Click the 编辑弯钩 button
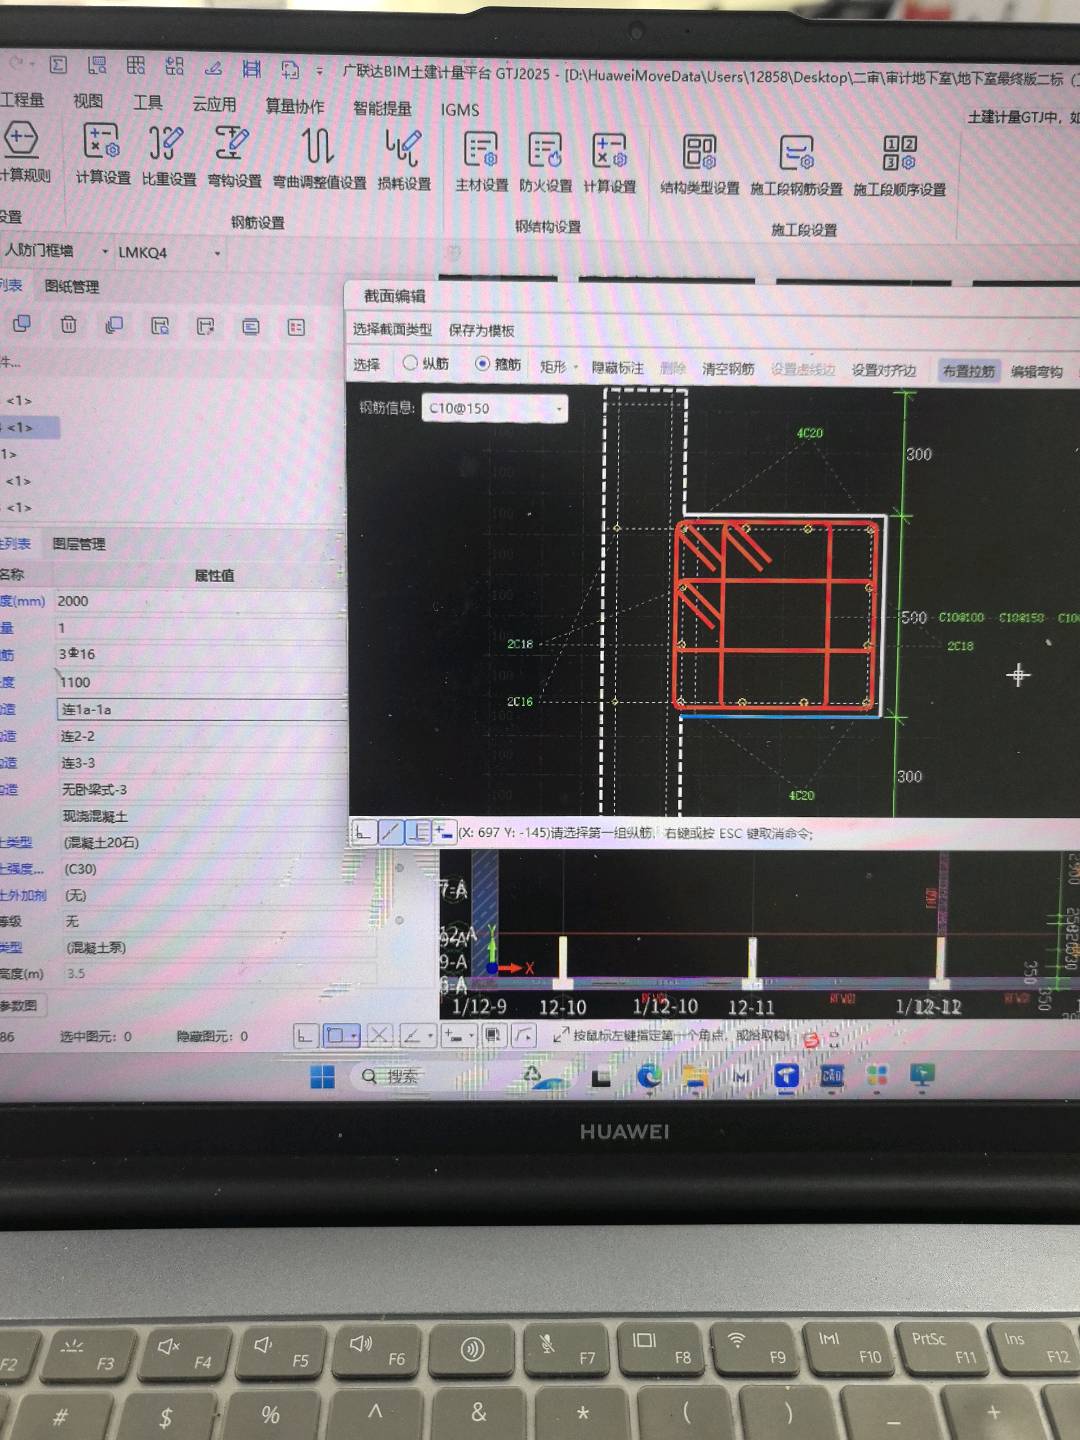This screenshot has height=1440, width=1080. click(x=1036, y=371)
